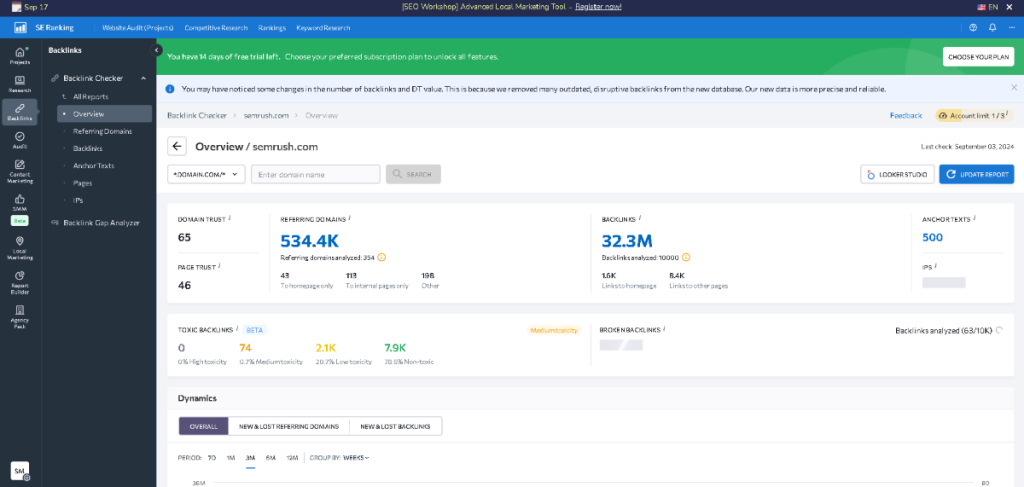The width and height of the screenshot is (1024, 487).
Task: Switch to New & Lost Backlinks tab
Action: coord(396,426)
